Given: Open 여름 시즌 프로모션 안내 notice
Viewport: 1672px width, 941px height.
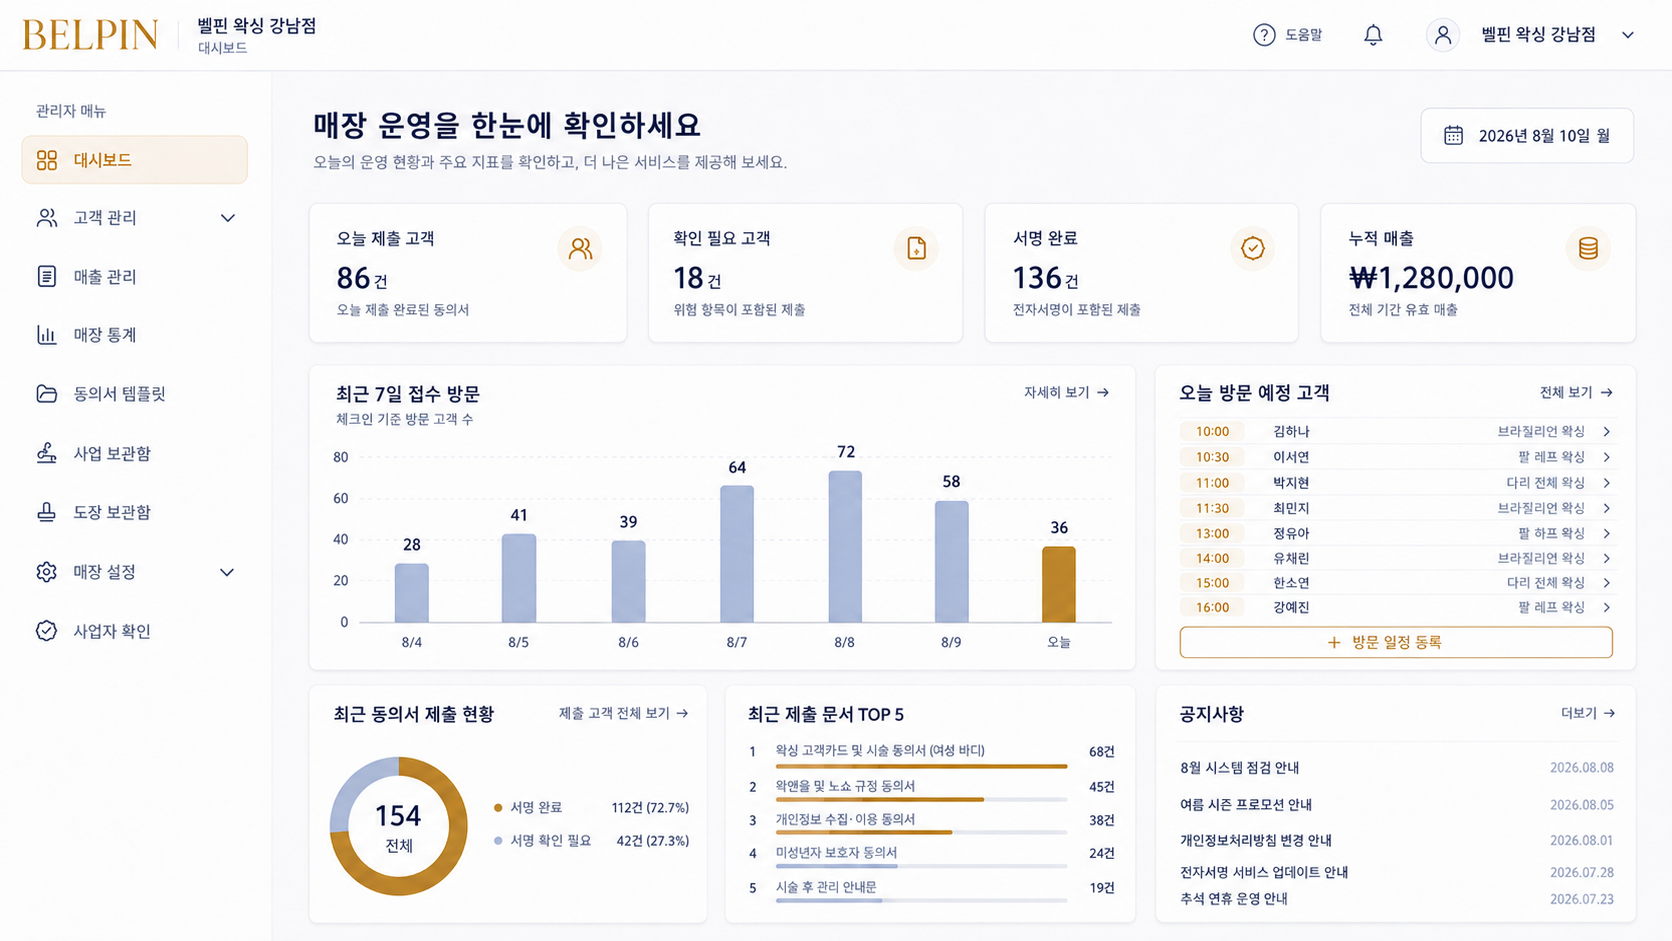Looking at the screenshot, I should click(1246, 805).
